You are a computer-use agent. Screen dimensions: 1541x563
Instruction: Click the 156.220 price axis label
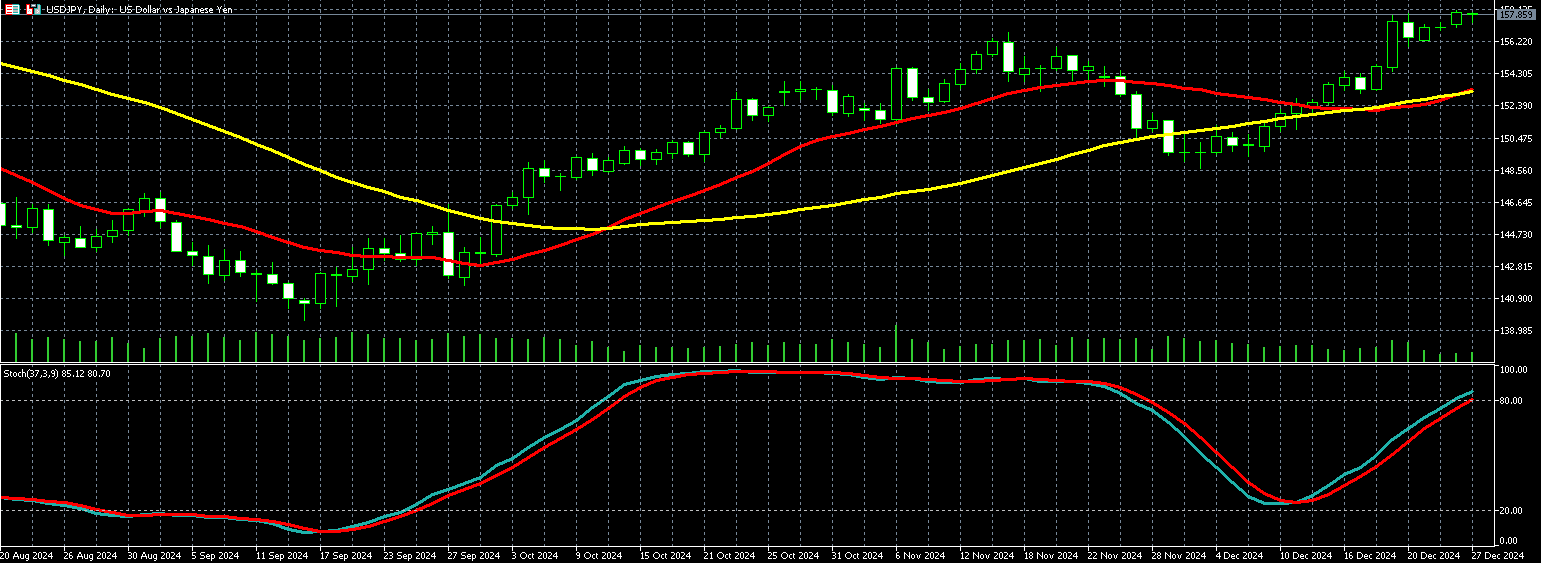1516,42
